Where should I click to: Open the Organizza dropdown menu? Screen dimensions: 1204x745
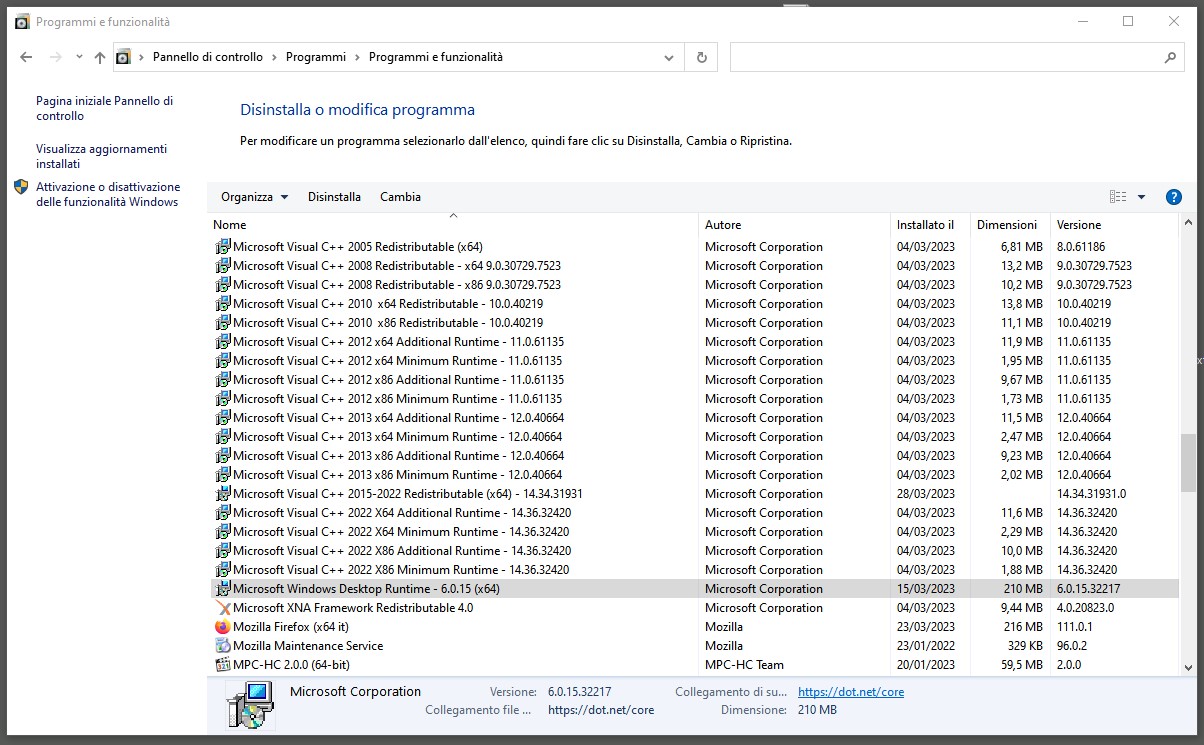254,197
